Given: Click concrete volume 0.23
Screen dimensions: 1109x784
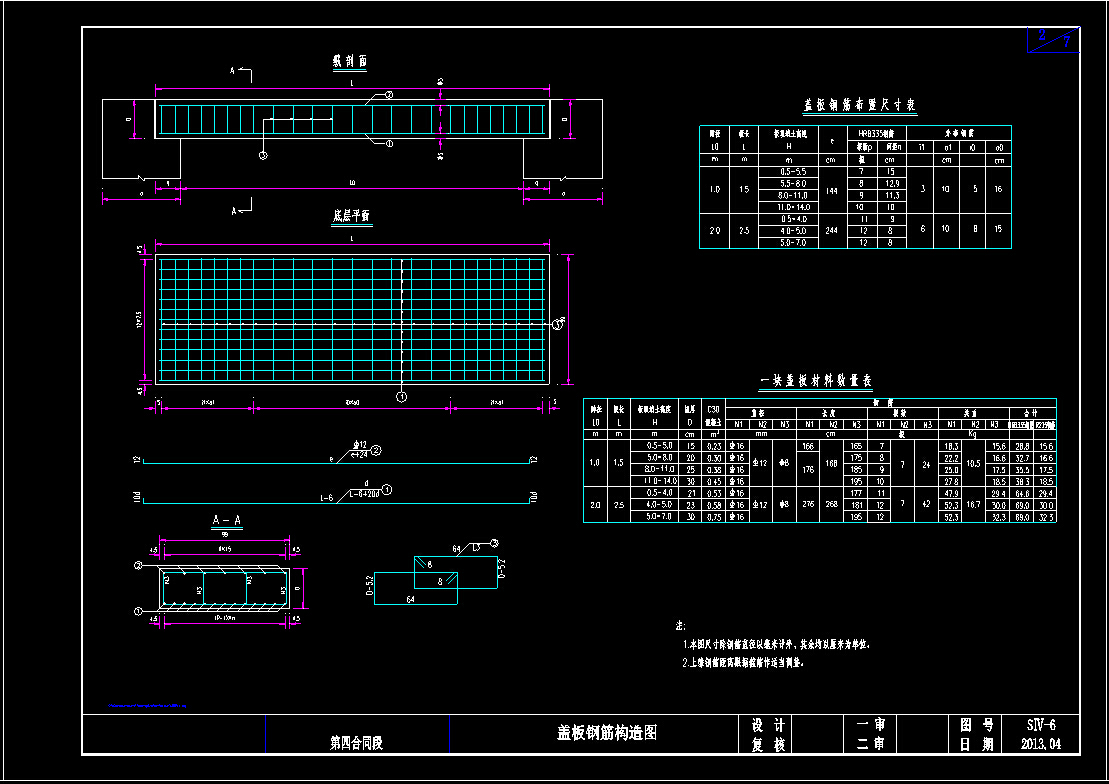Looking at the screenshot, I should 714,446.
